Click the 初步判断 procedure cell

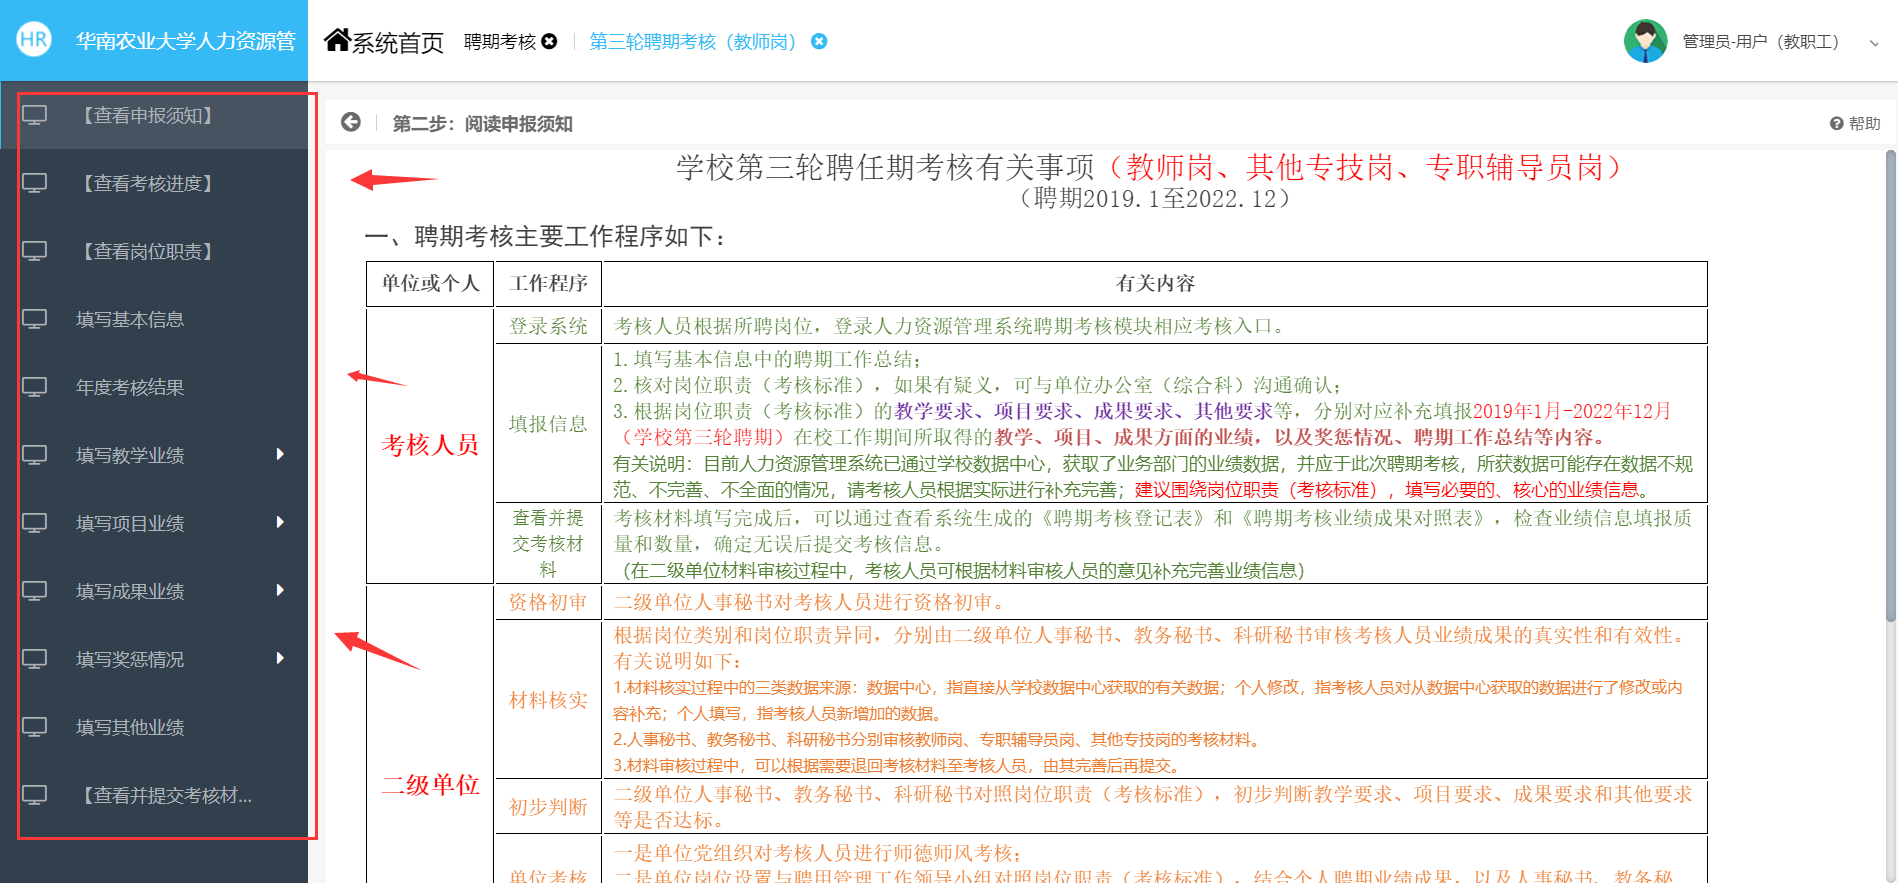click(548, 807)
